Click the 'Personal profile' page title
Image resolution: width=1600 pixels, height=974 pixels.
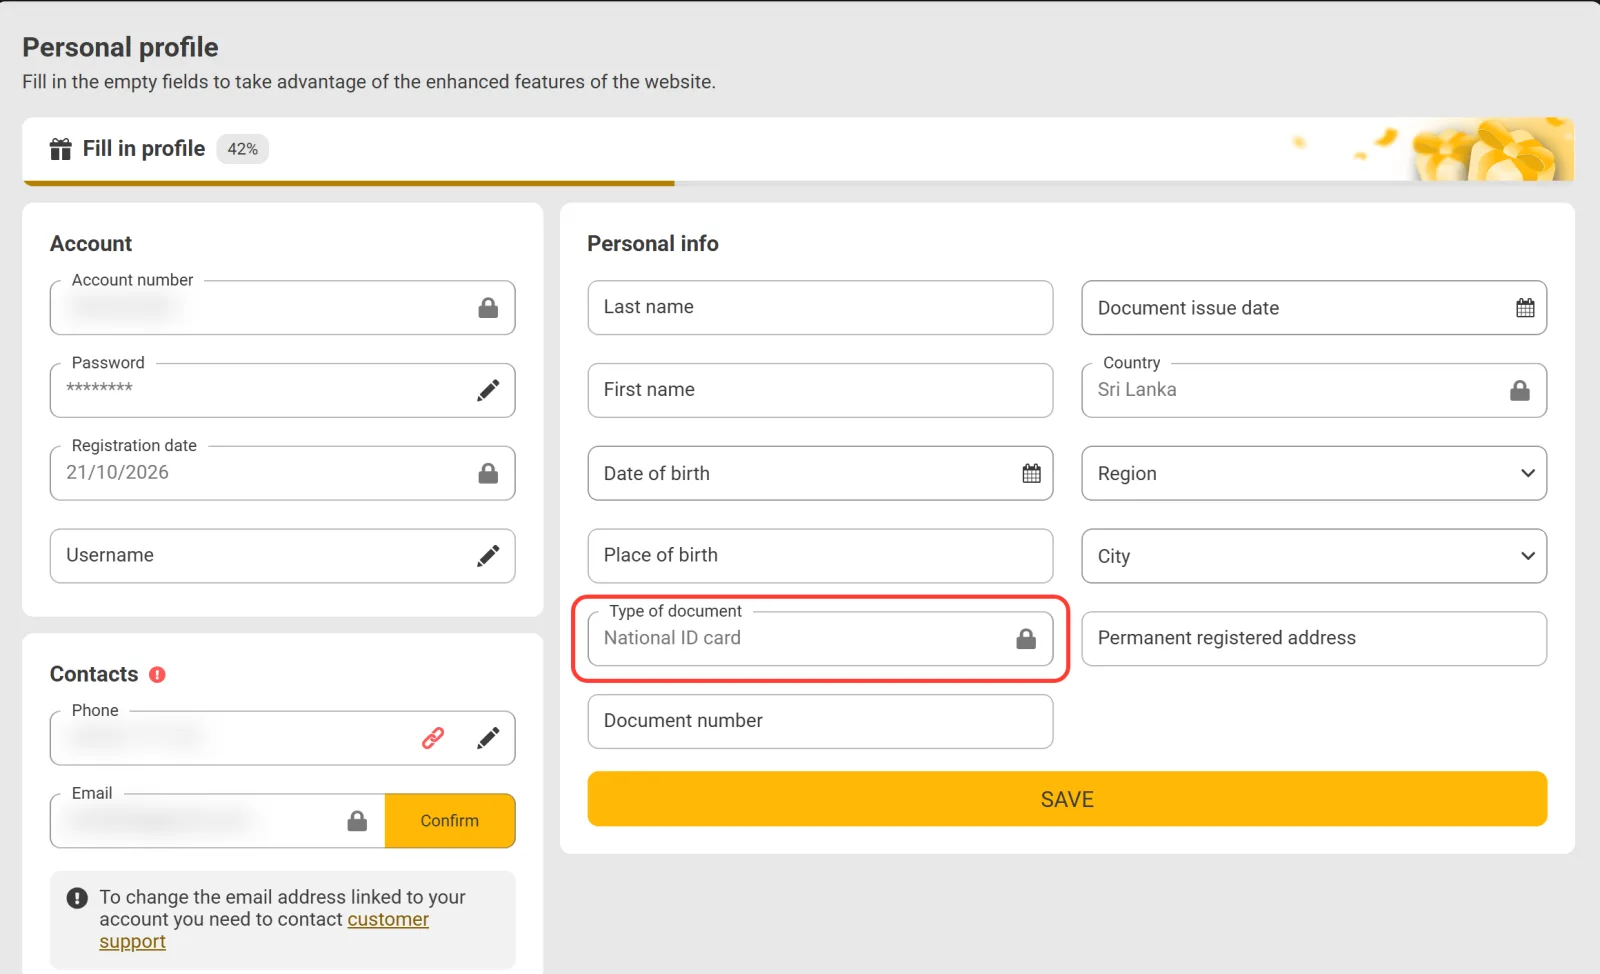click(120, 47)
